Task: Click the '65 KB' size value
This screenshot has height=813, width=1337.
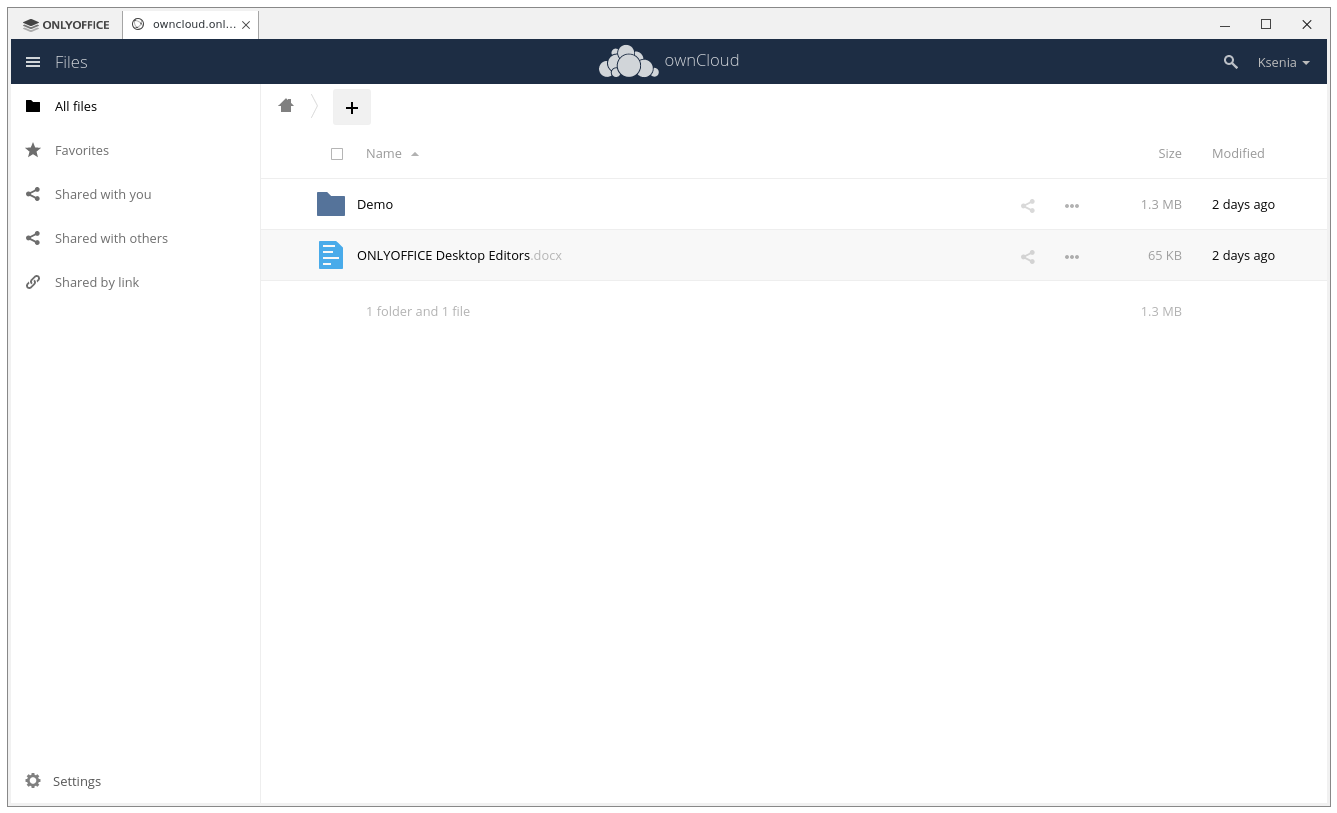Action: (1165, 255)
